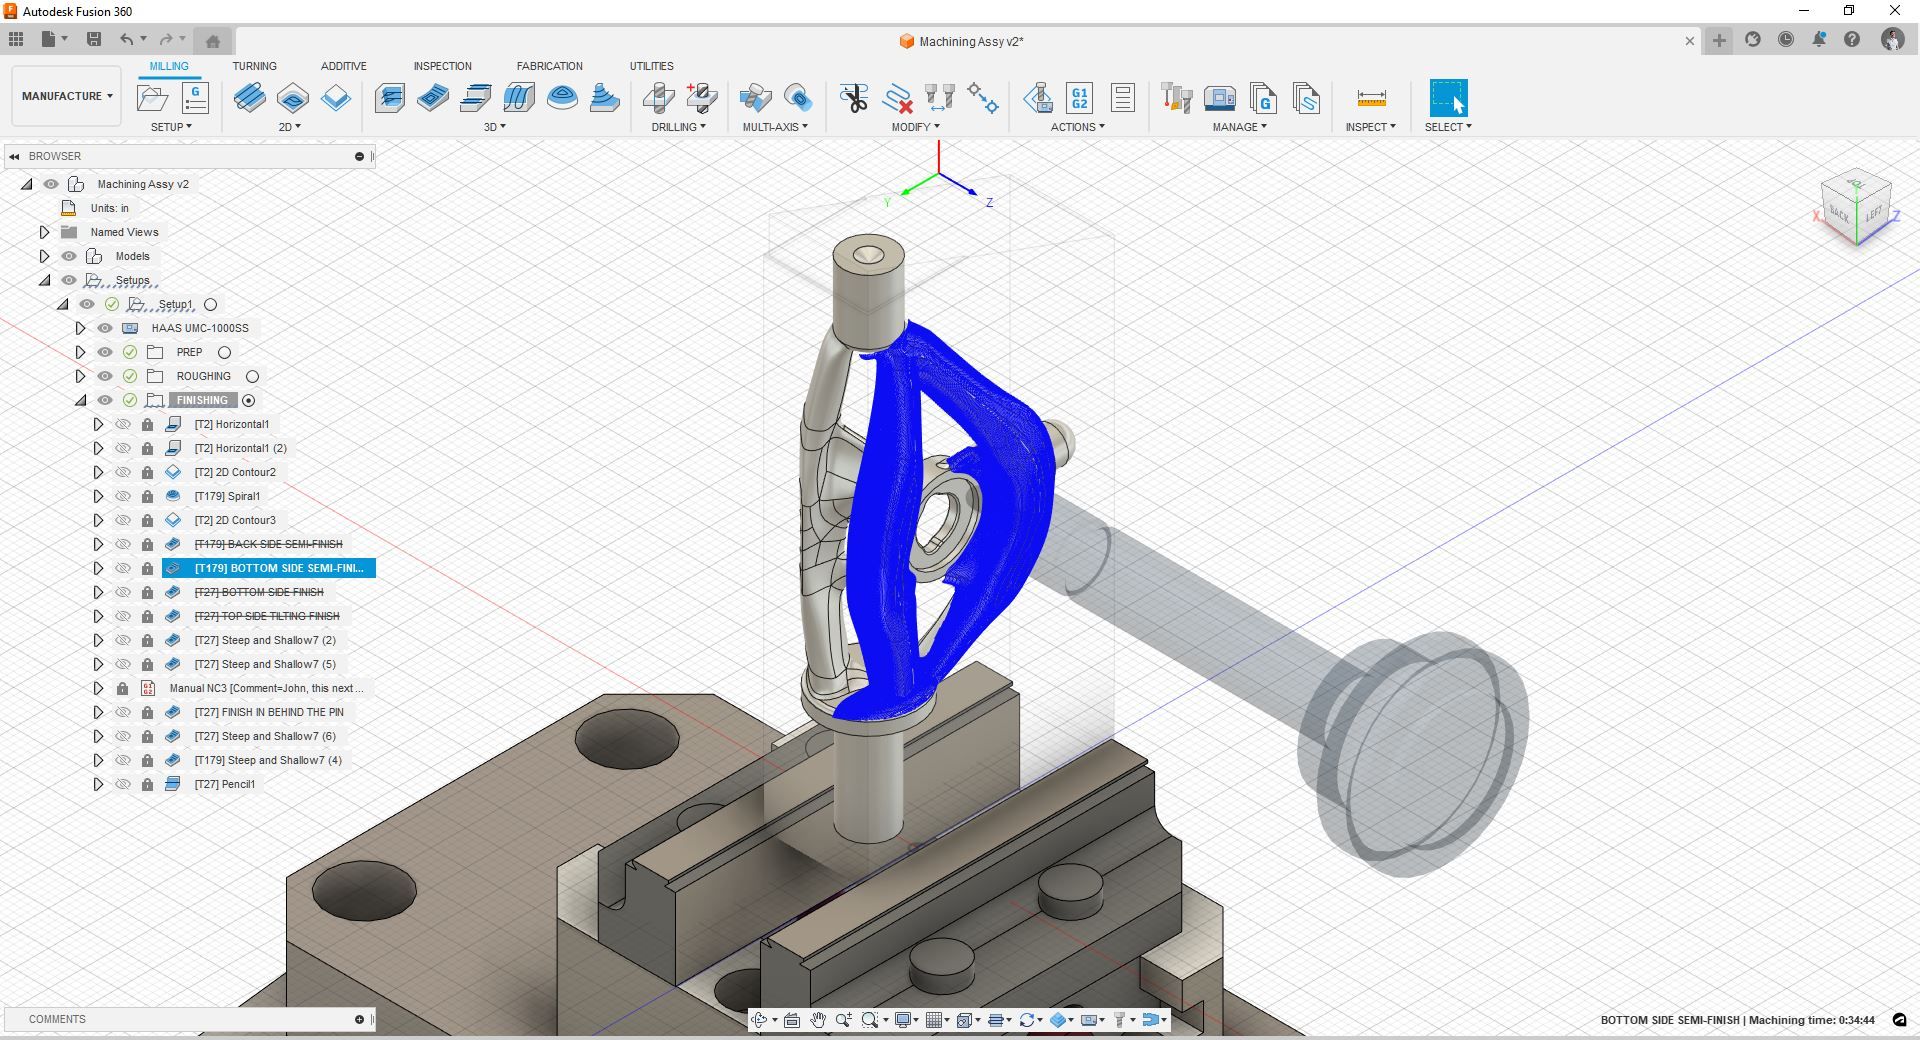The height and width of the screenshot is (1040, 1920).
Task: Click the Multi-Axis Contour tool icon
Action: 798,98
